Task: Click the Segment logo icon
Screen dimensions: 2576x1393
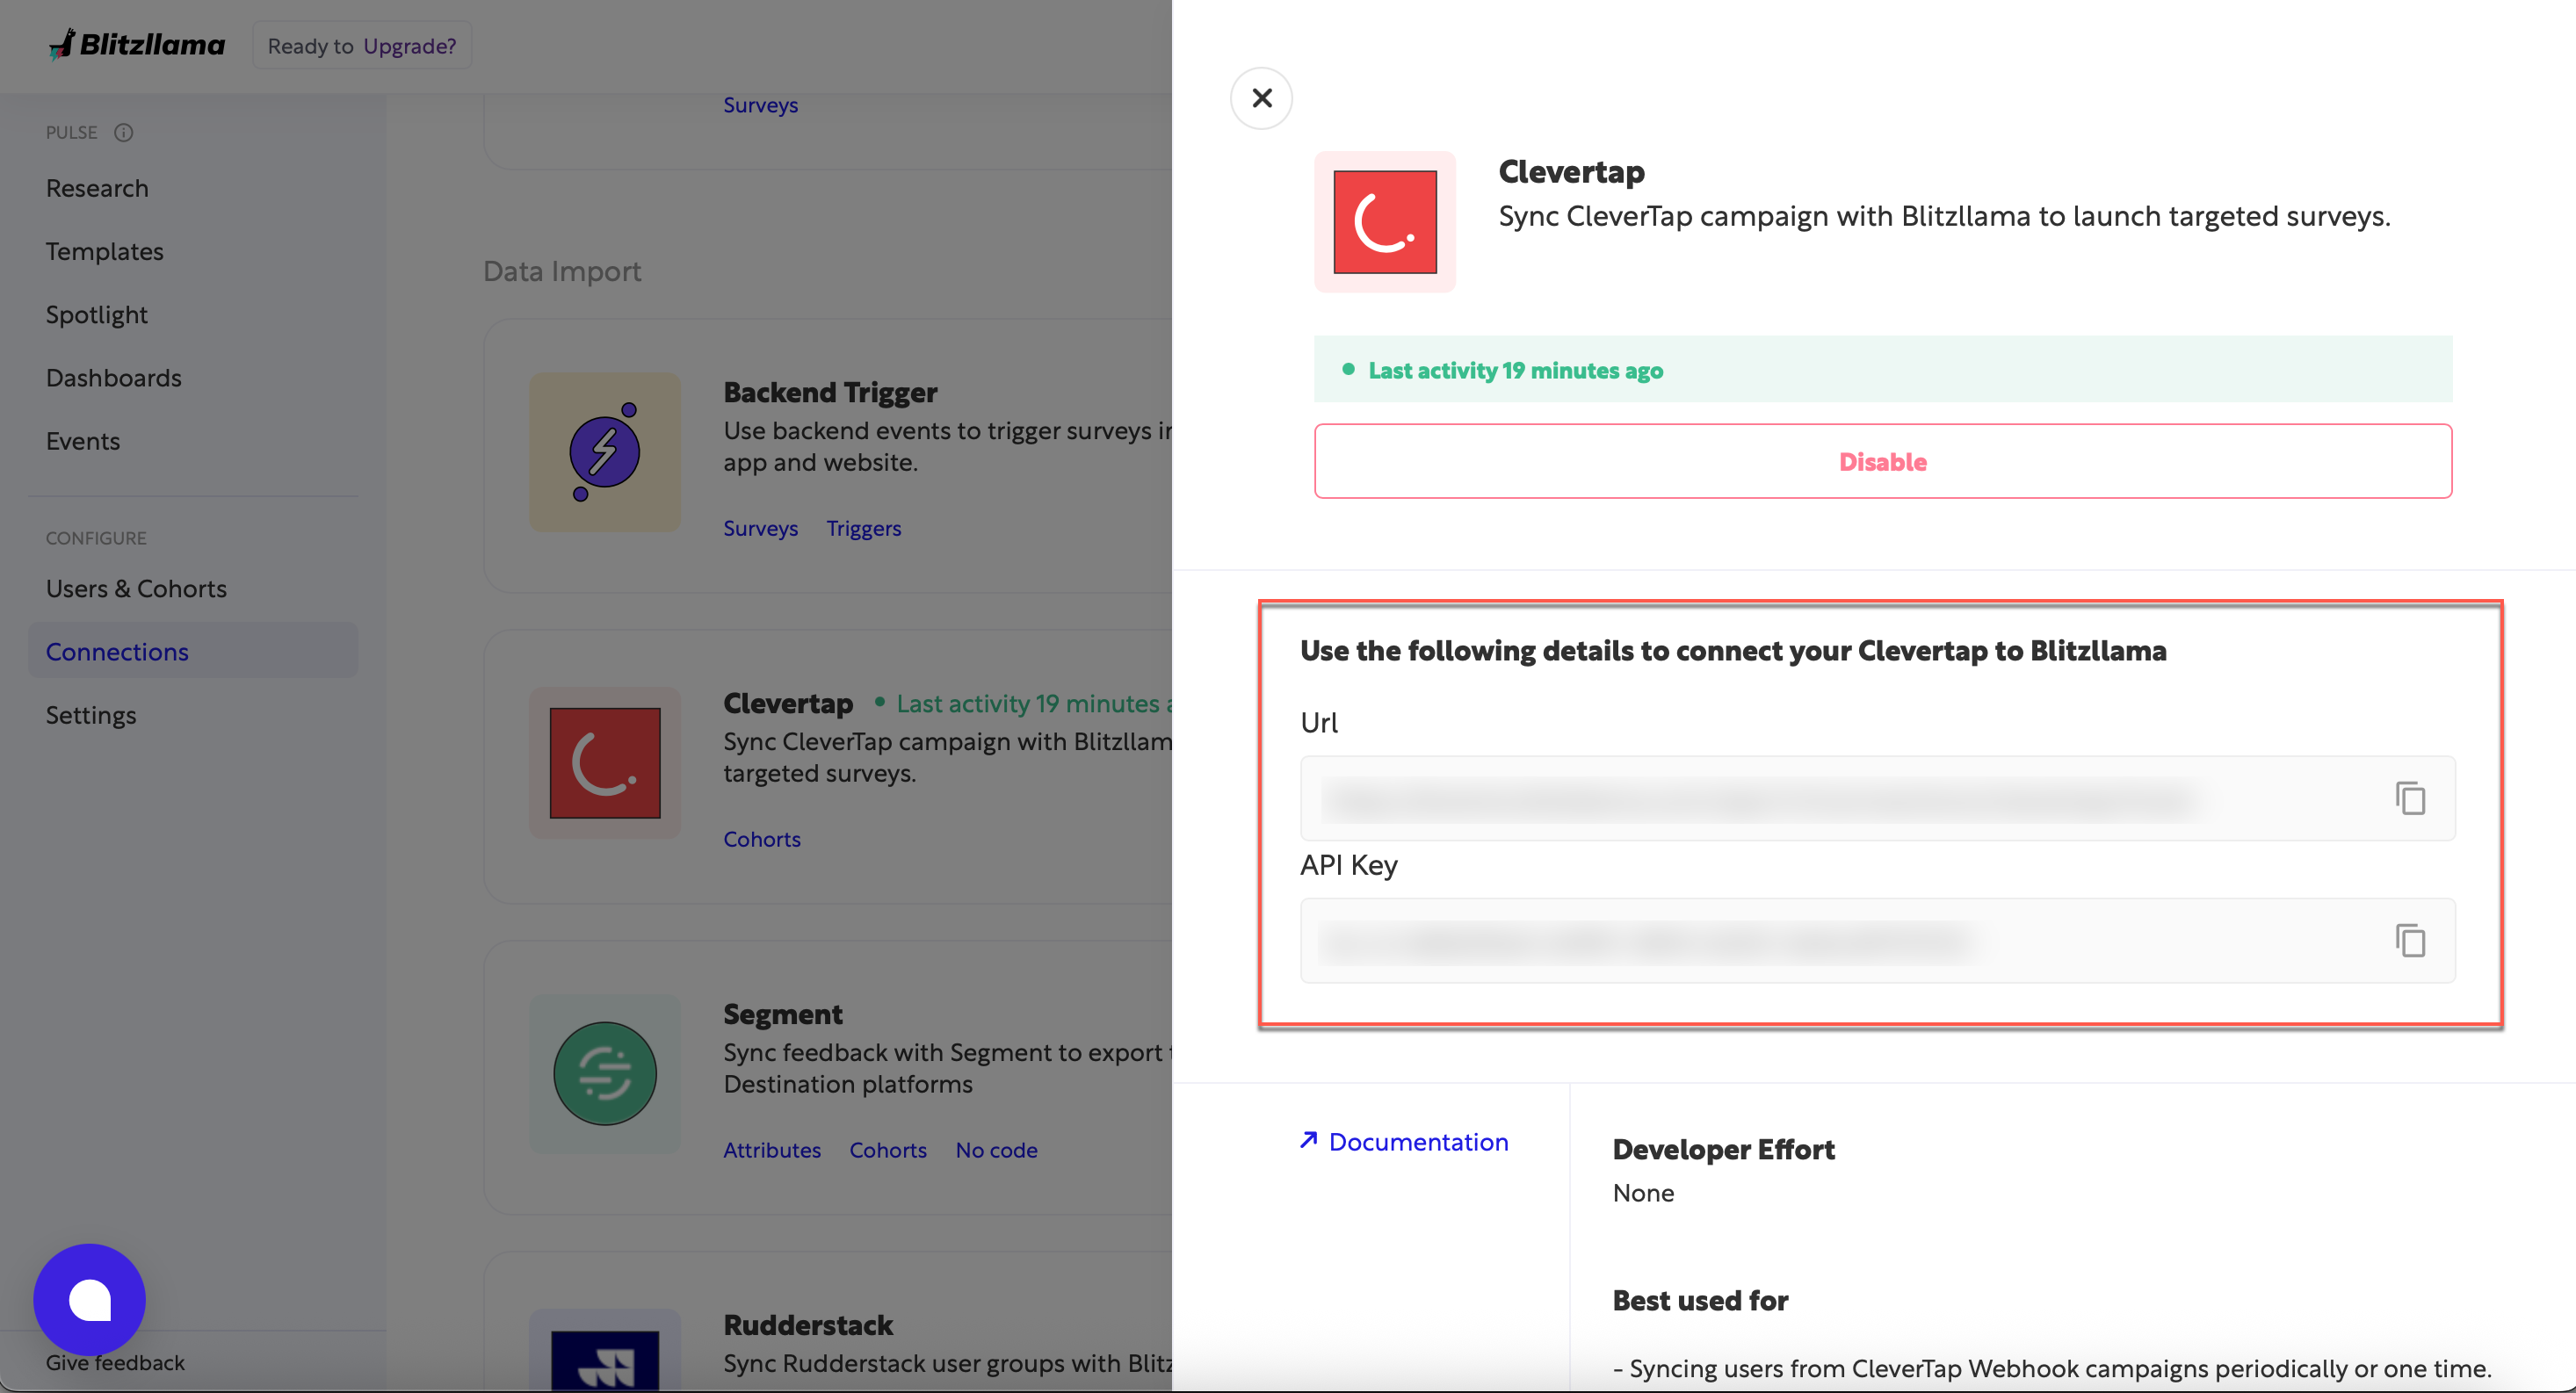Action: click(605, 1074)
